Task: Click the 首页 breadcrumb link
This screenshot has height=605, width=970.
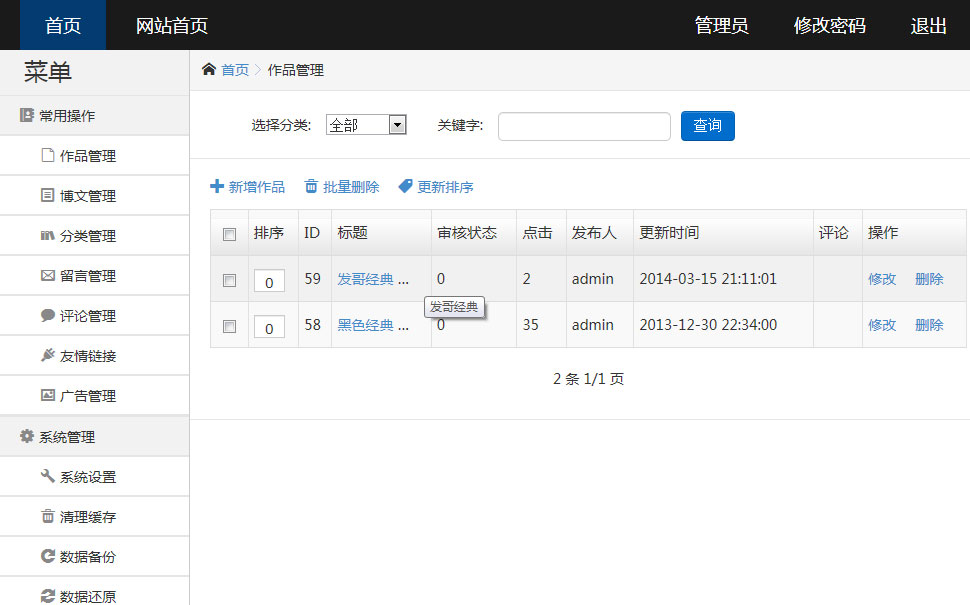Action: point(235,70)
